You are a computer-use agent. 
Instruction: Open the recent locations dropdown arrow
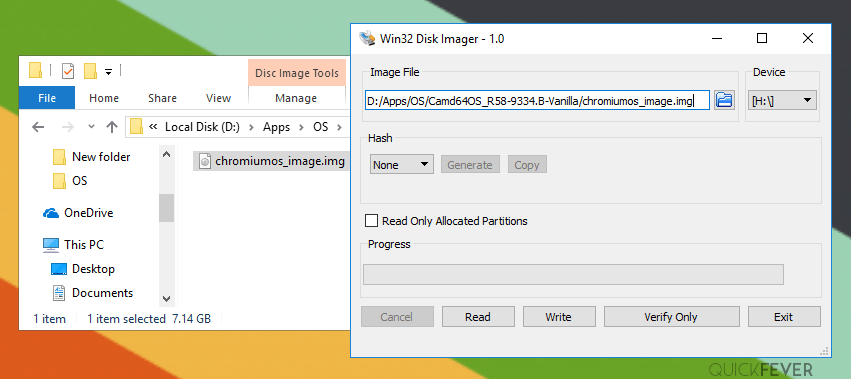click(91, 127)
